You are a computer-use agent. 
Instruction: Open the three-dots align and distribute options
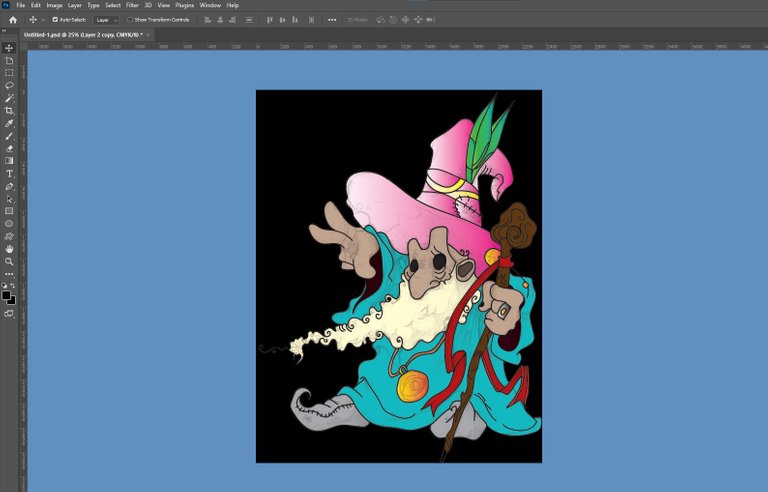pos(332,20)
